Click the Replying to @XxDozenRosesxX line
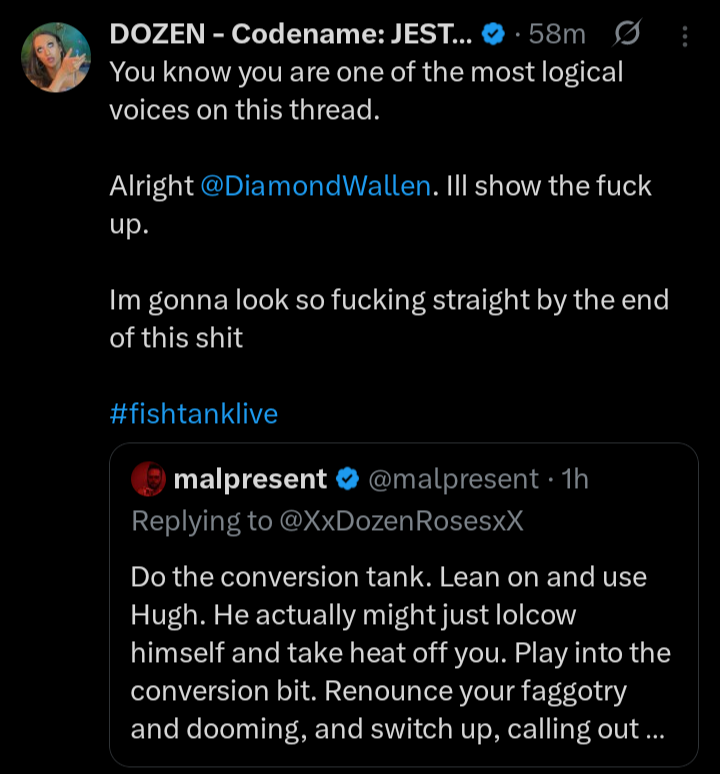Viewport: 720px width, 774px height. [x=327, y=521]
